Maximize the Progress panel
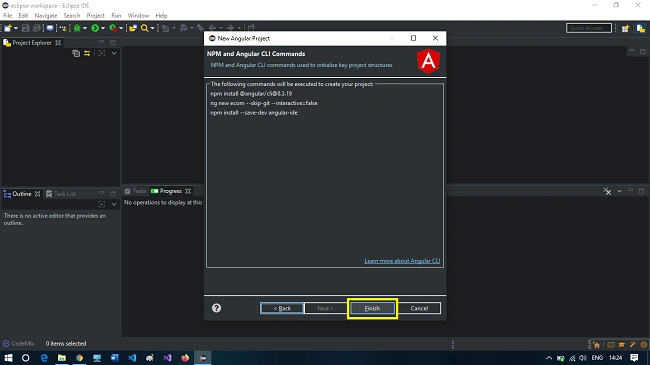 [x=641, y=191]
